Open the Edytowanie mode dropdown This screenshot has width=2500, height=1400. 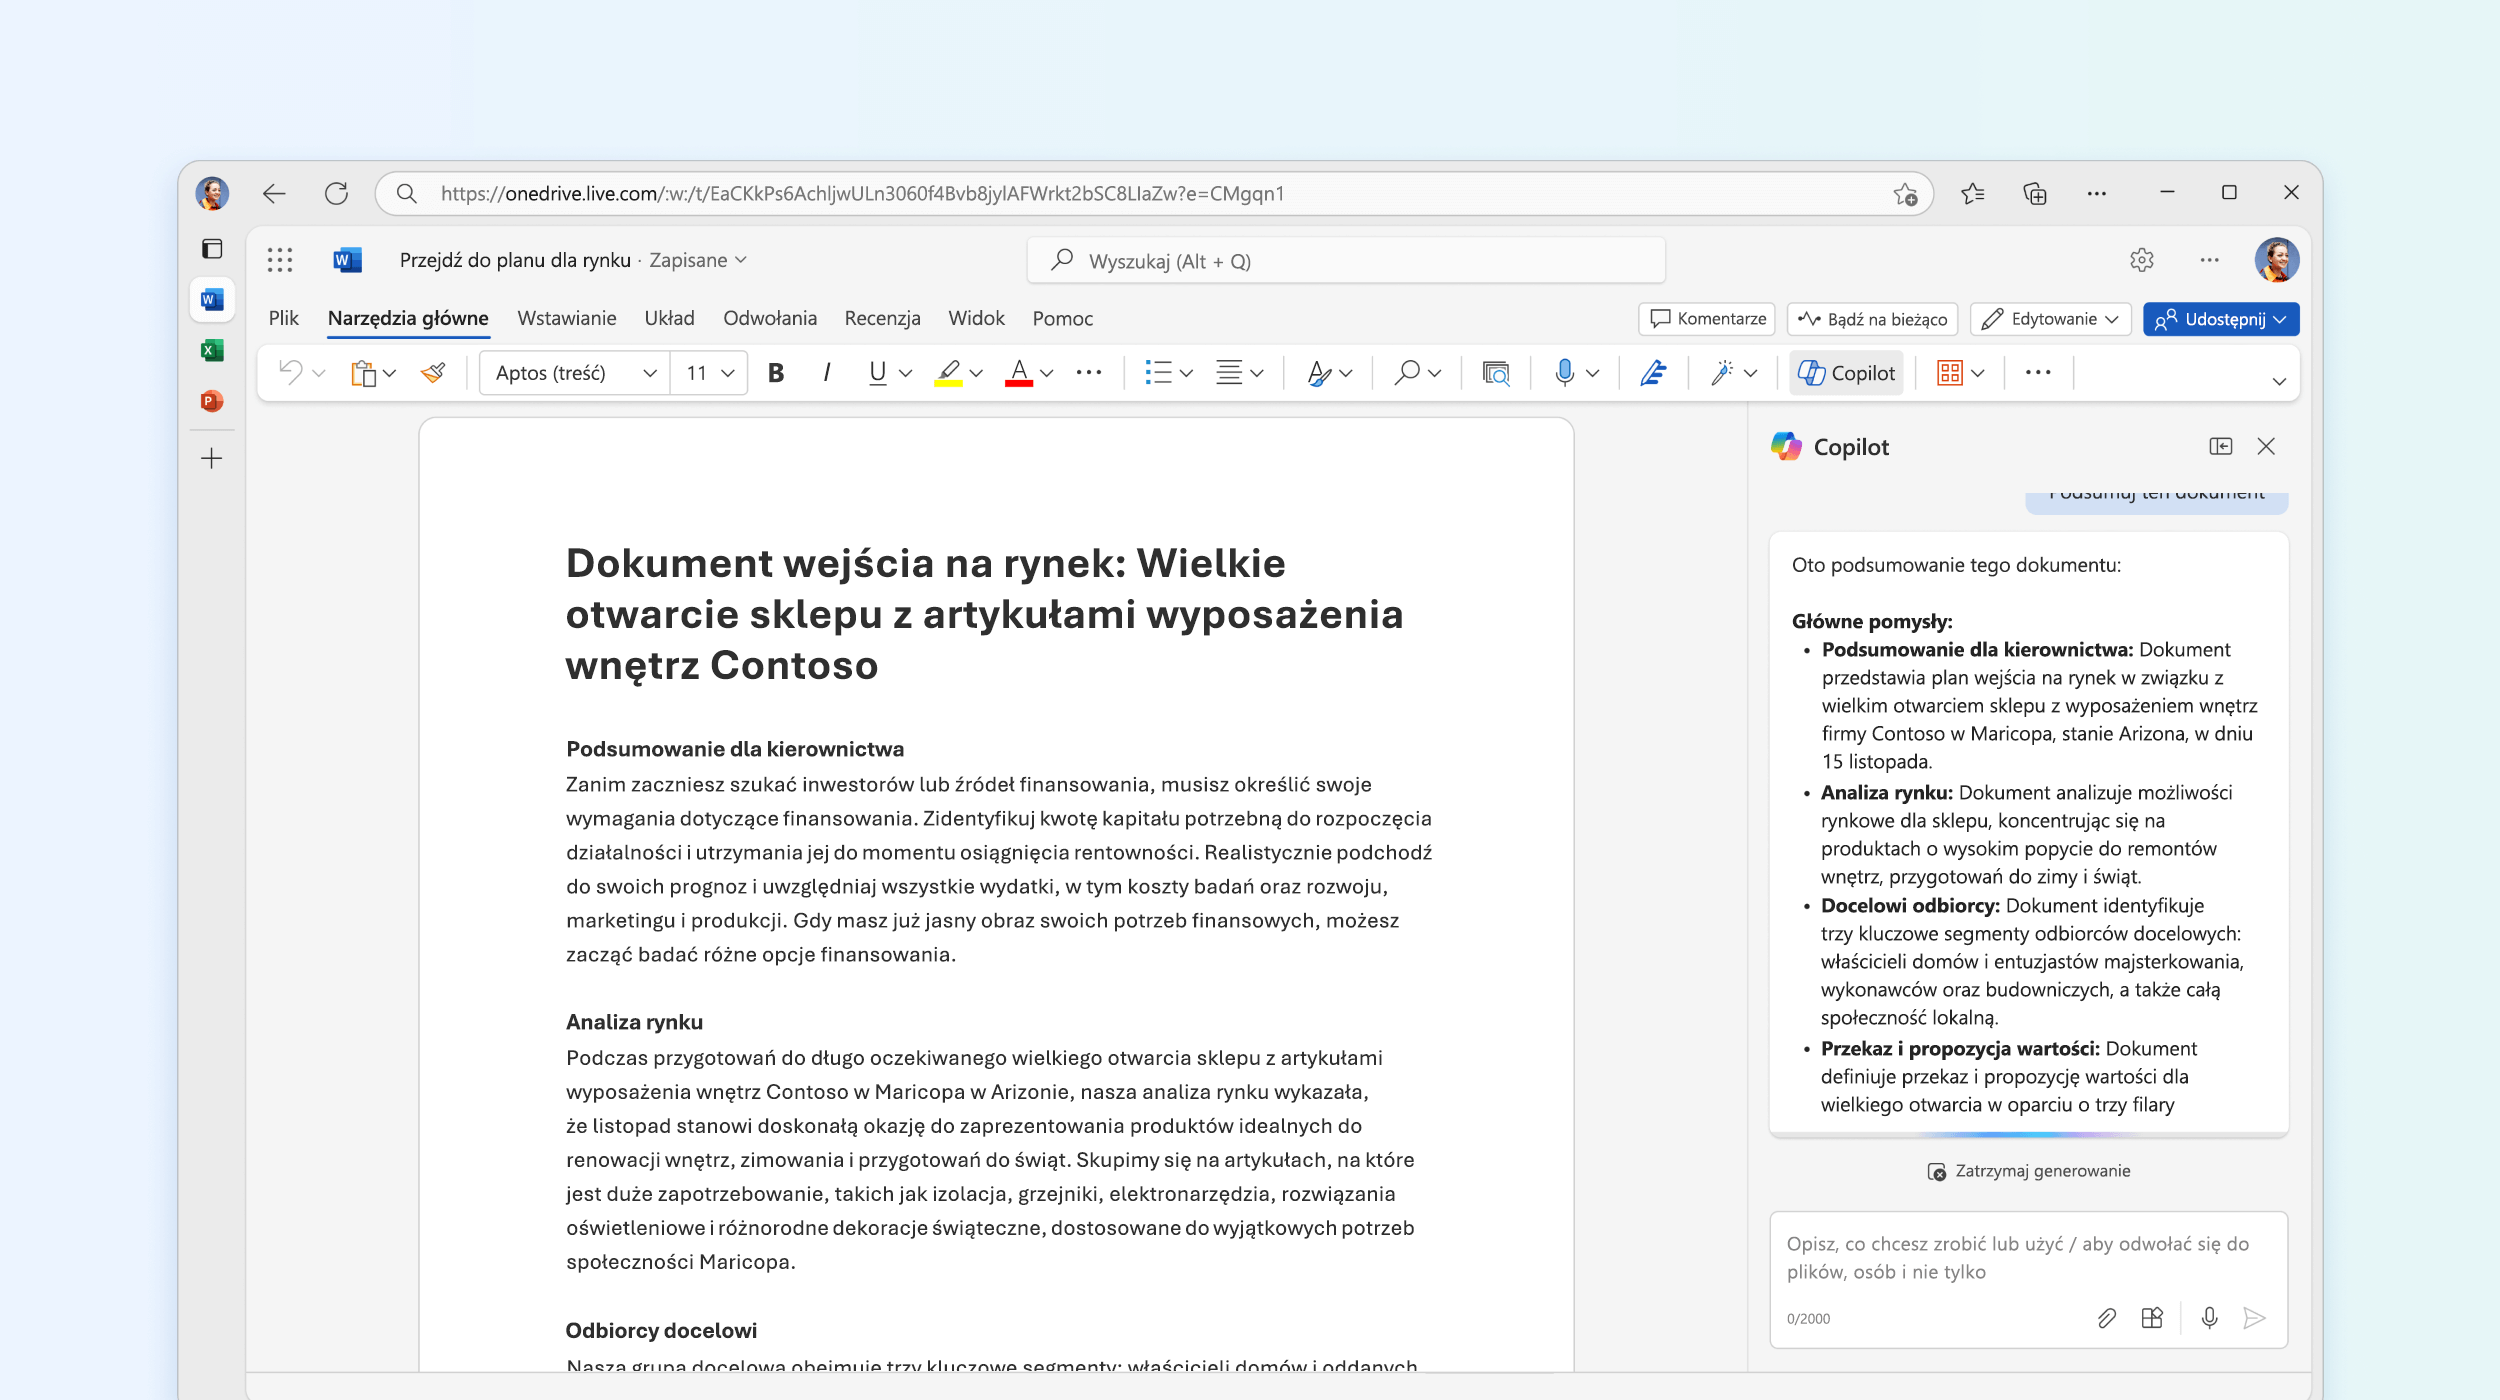tap(2051, 319)
